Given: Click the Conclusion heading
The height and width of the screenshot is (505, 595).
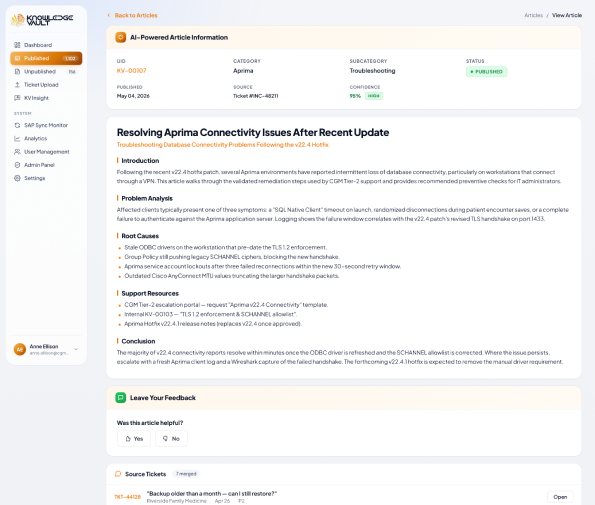Looking at the screenshot, I should point(138,341).
